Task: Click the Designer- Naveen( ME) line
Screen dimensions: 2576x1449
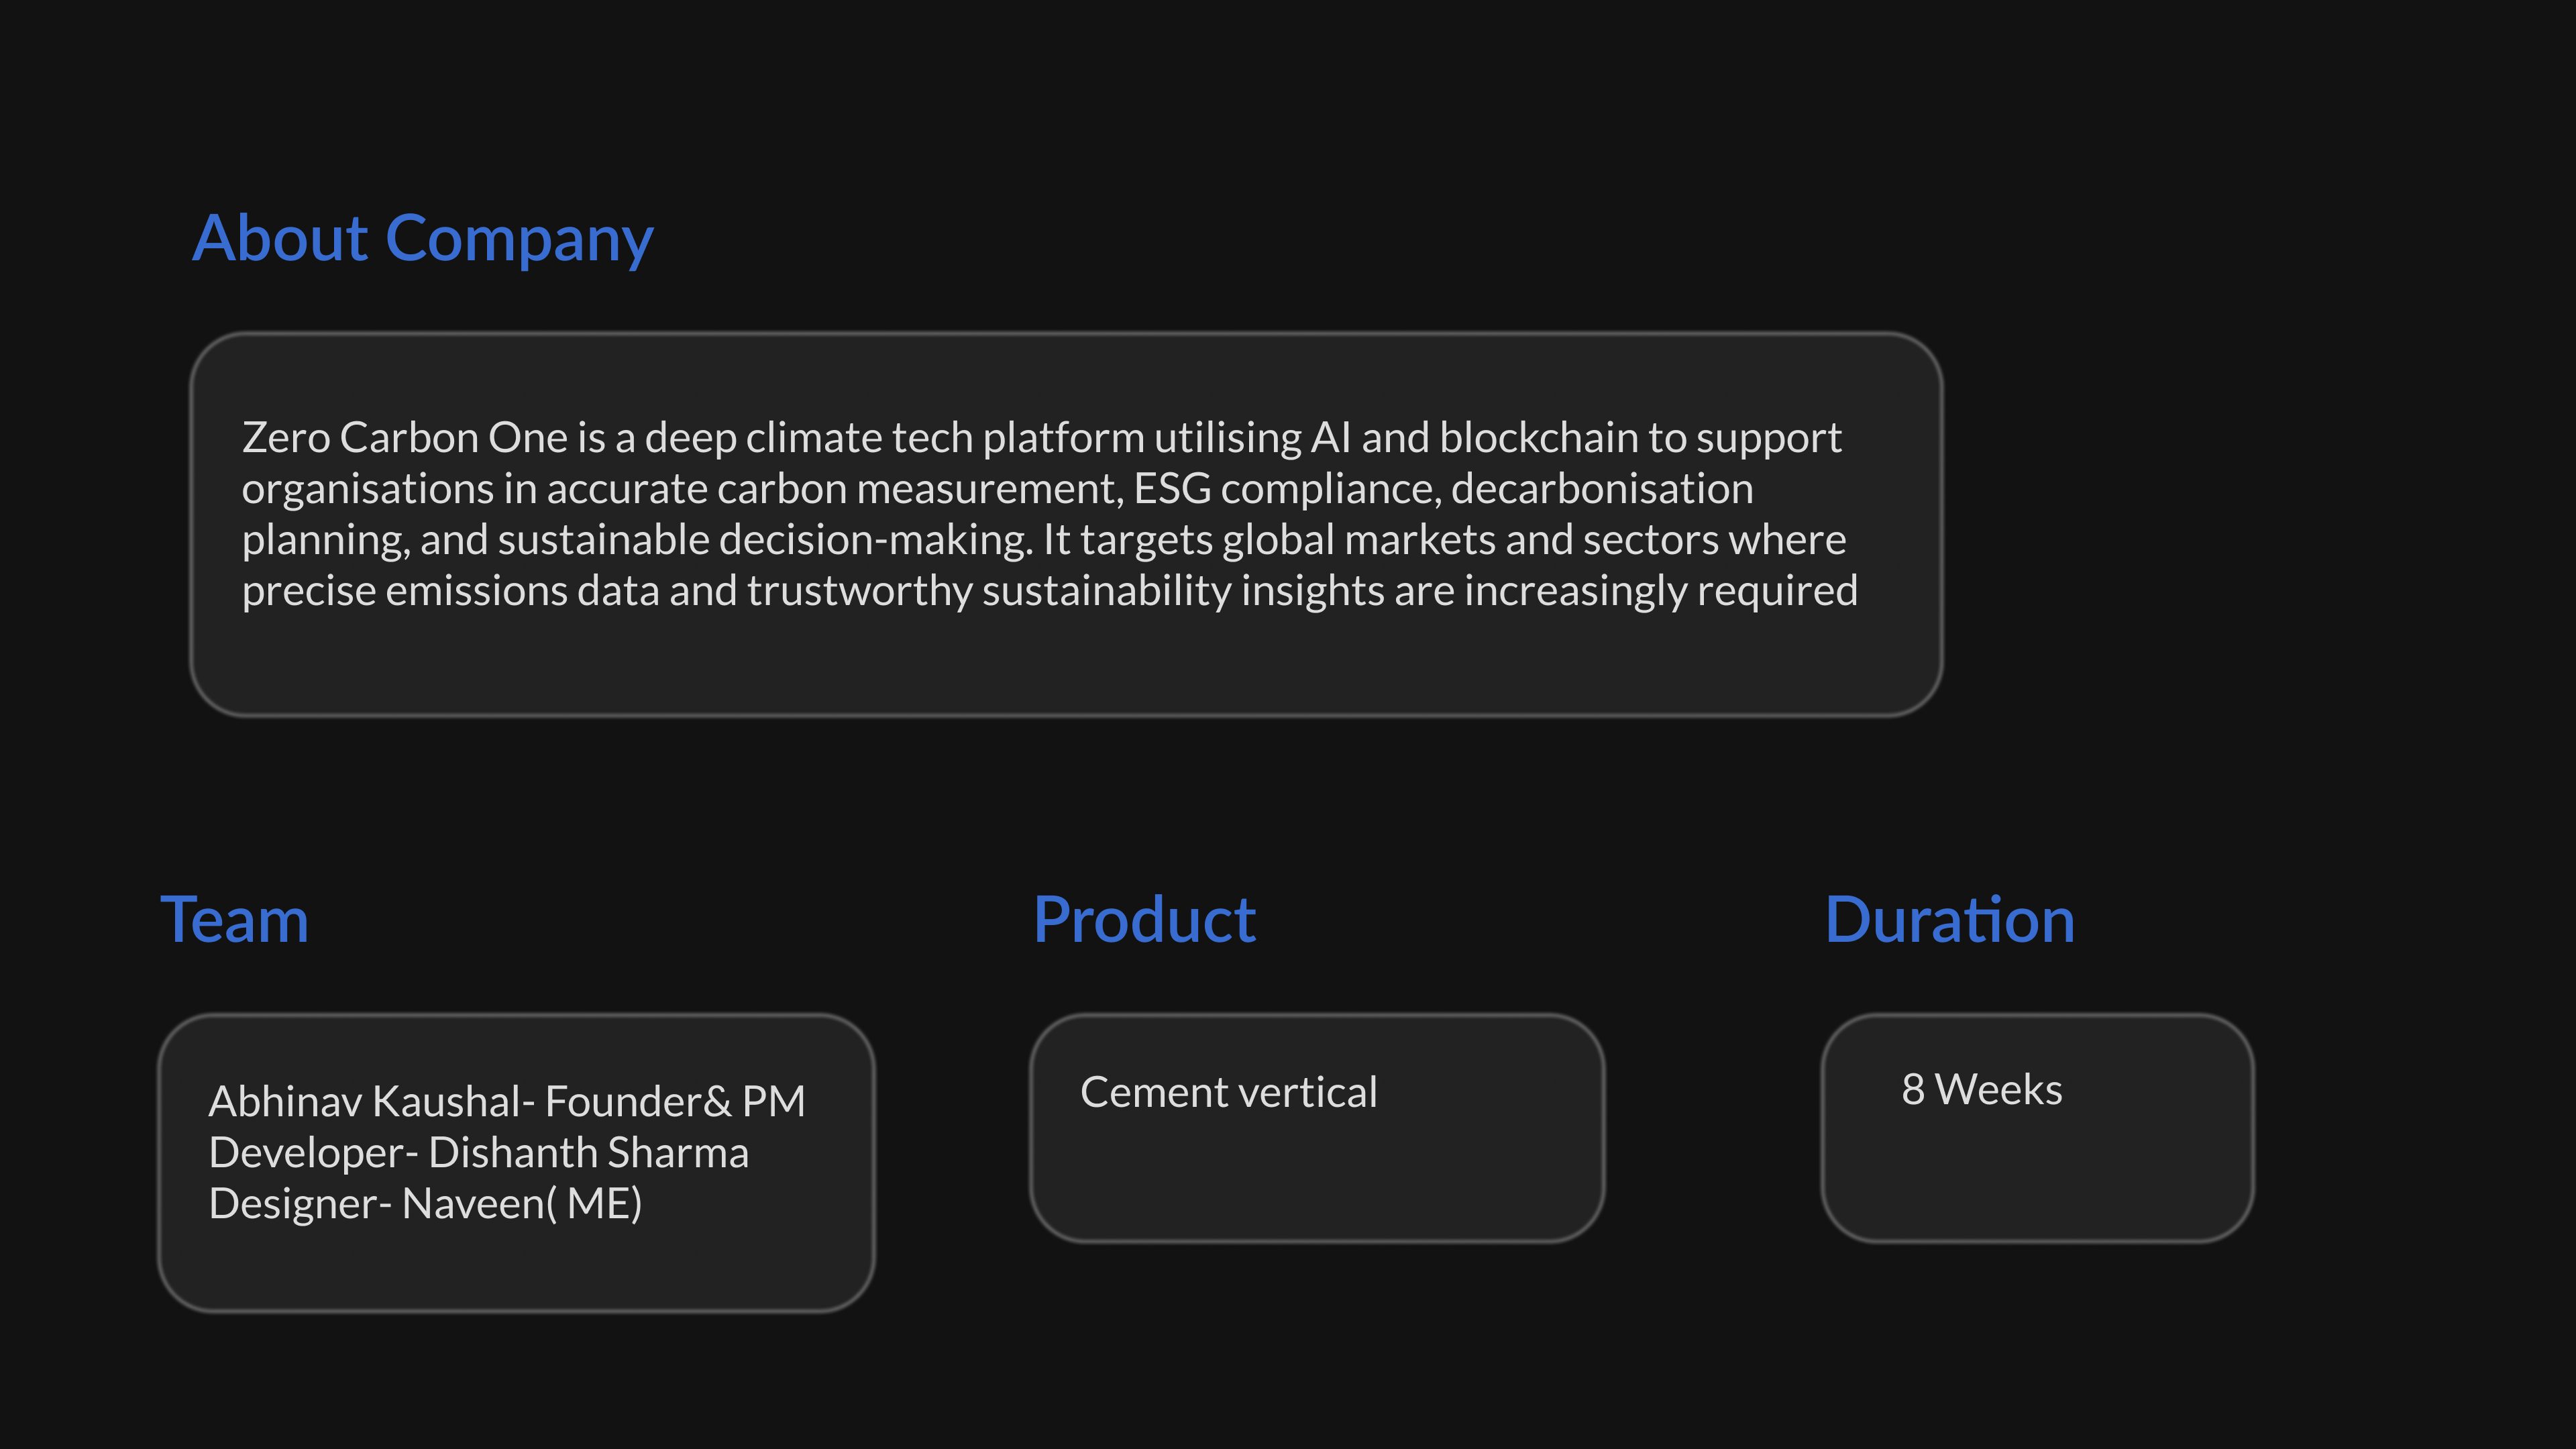Action: pos(425,1203)
